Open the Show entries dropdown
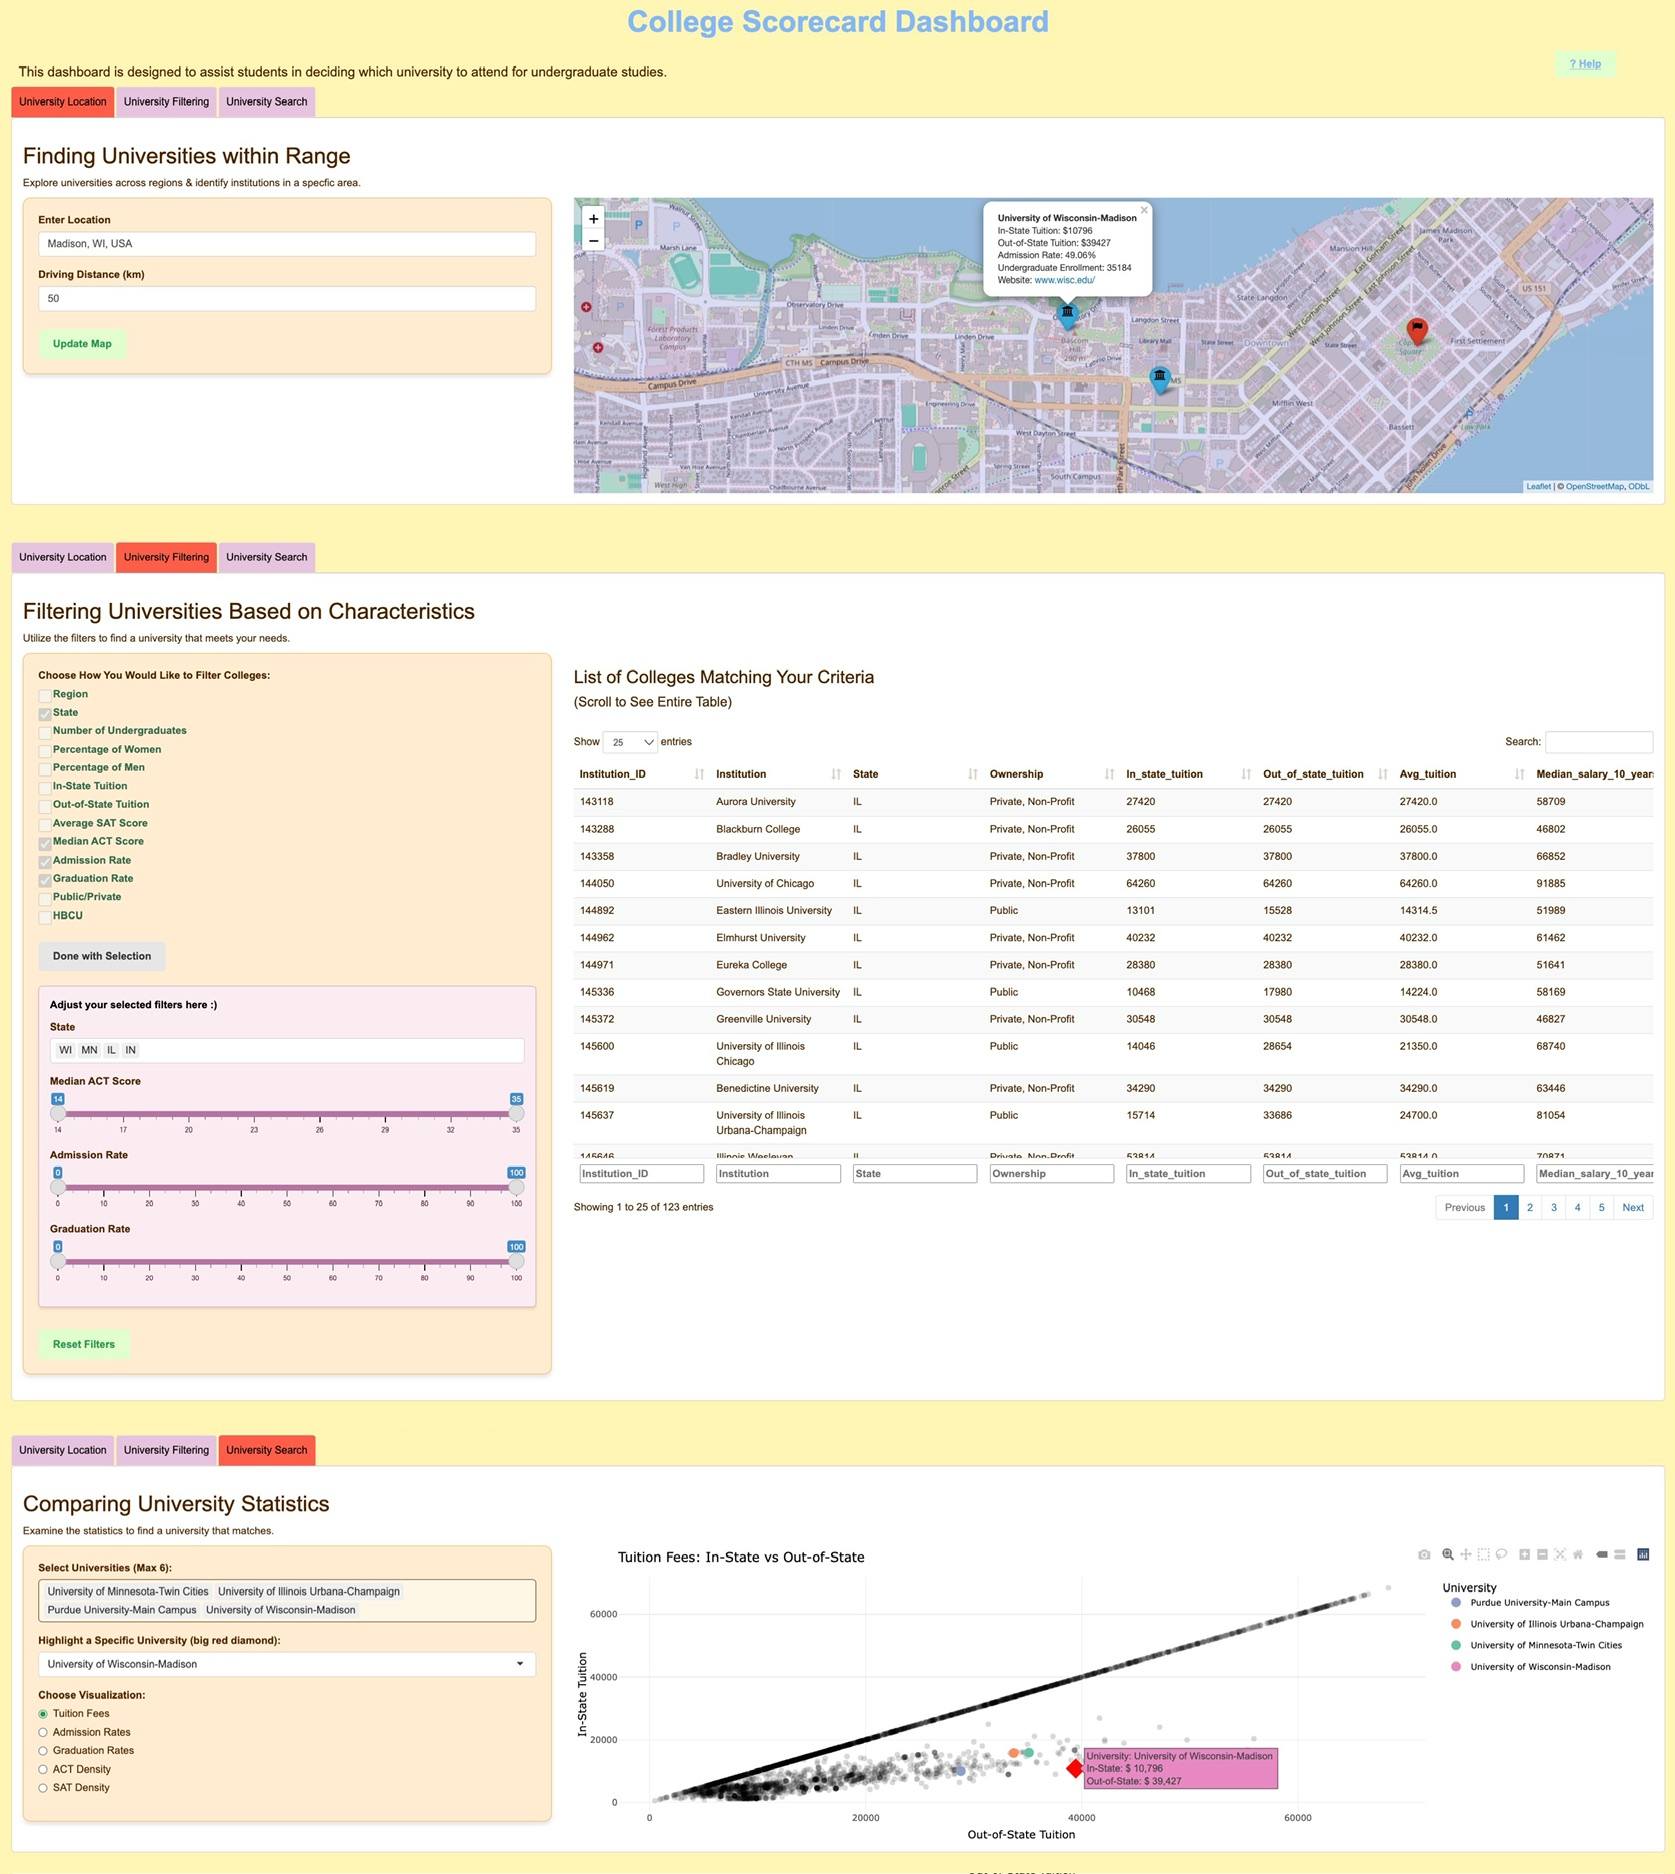Screen dimensions: 1675x1874 click(631, 742)
